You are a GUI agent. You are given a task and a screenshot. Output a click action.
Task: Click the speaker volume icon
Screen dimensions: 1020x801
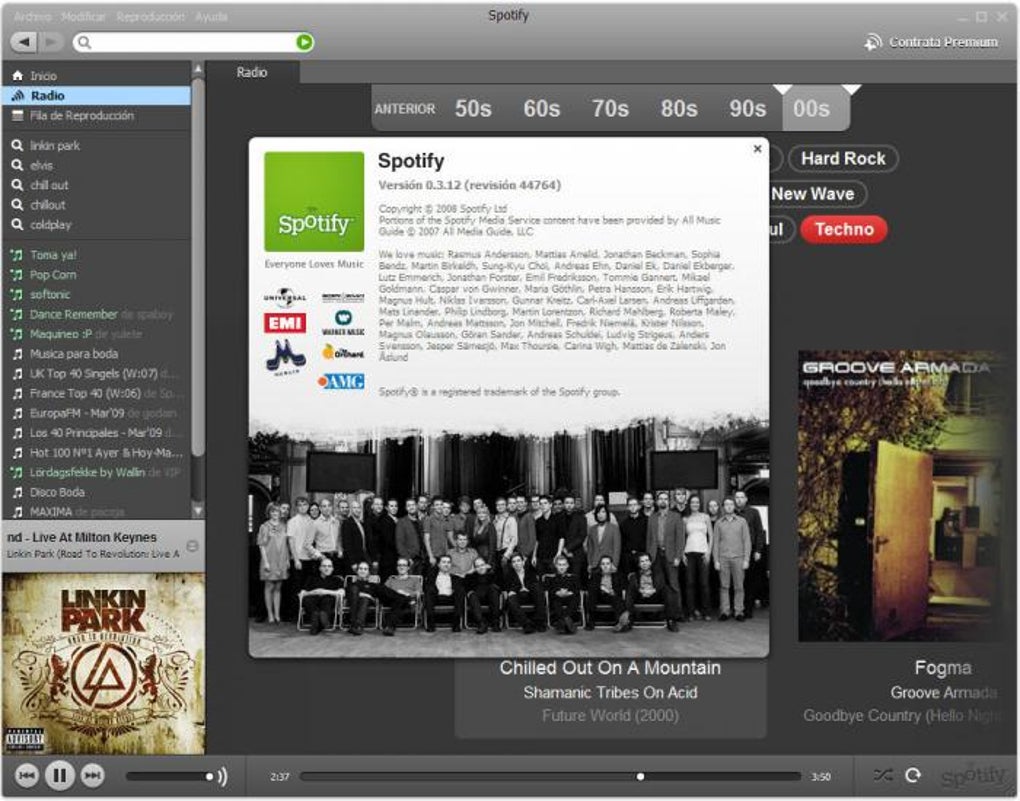[x=223, y=776]
